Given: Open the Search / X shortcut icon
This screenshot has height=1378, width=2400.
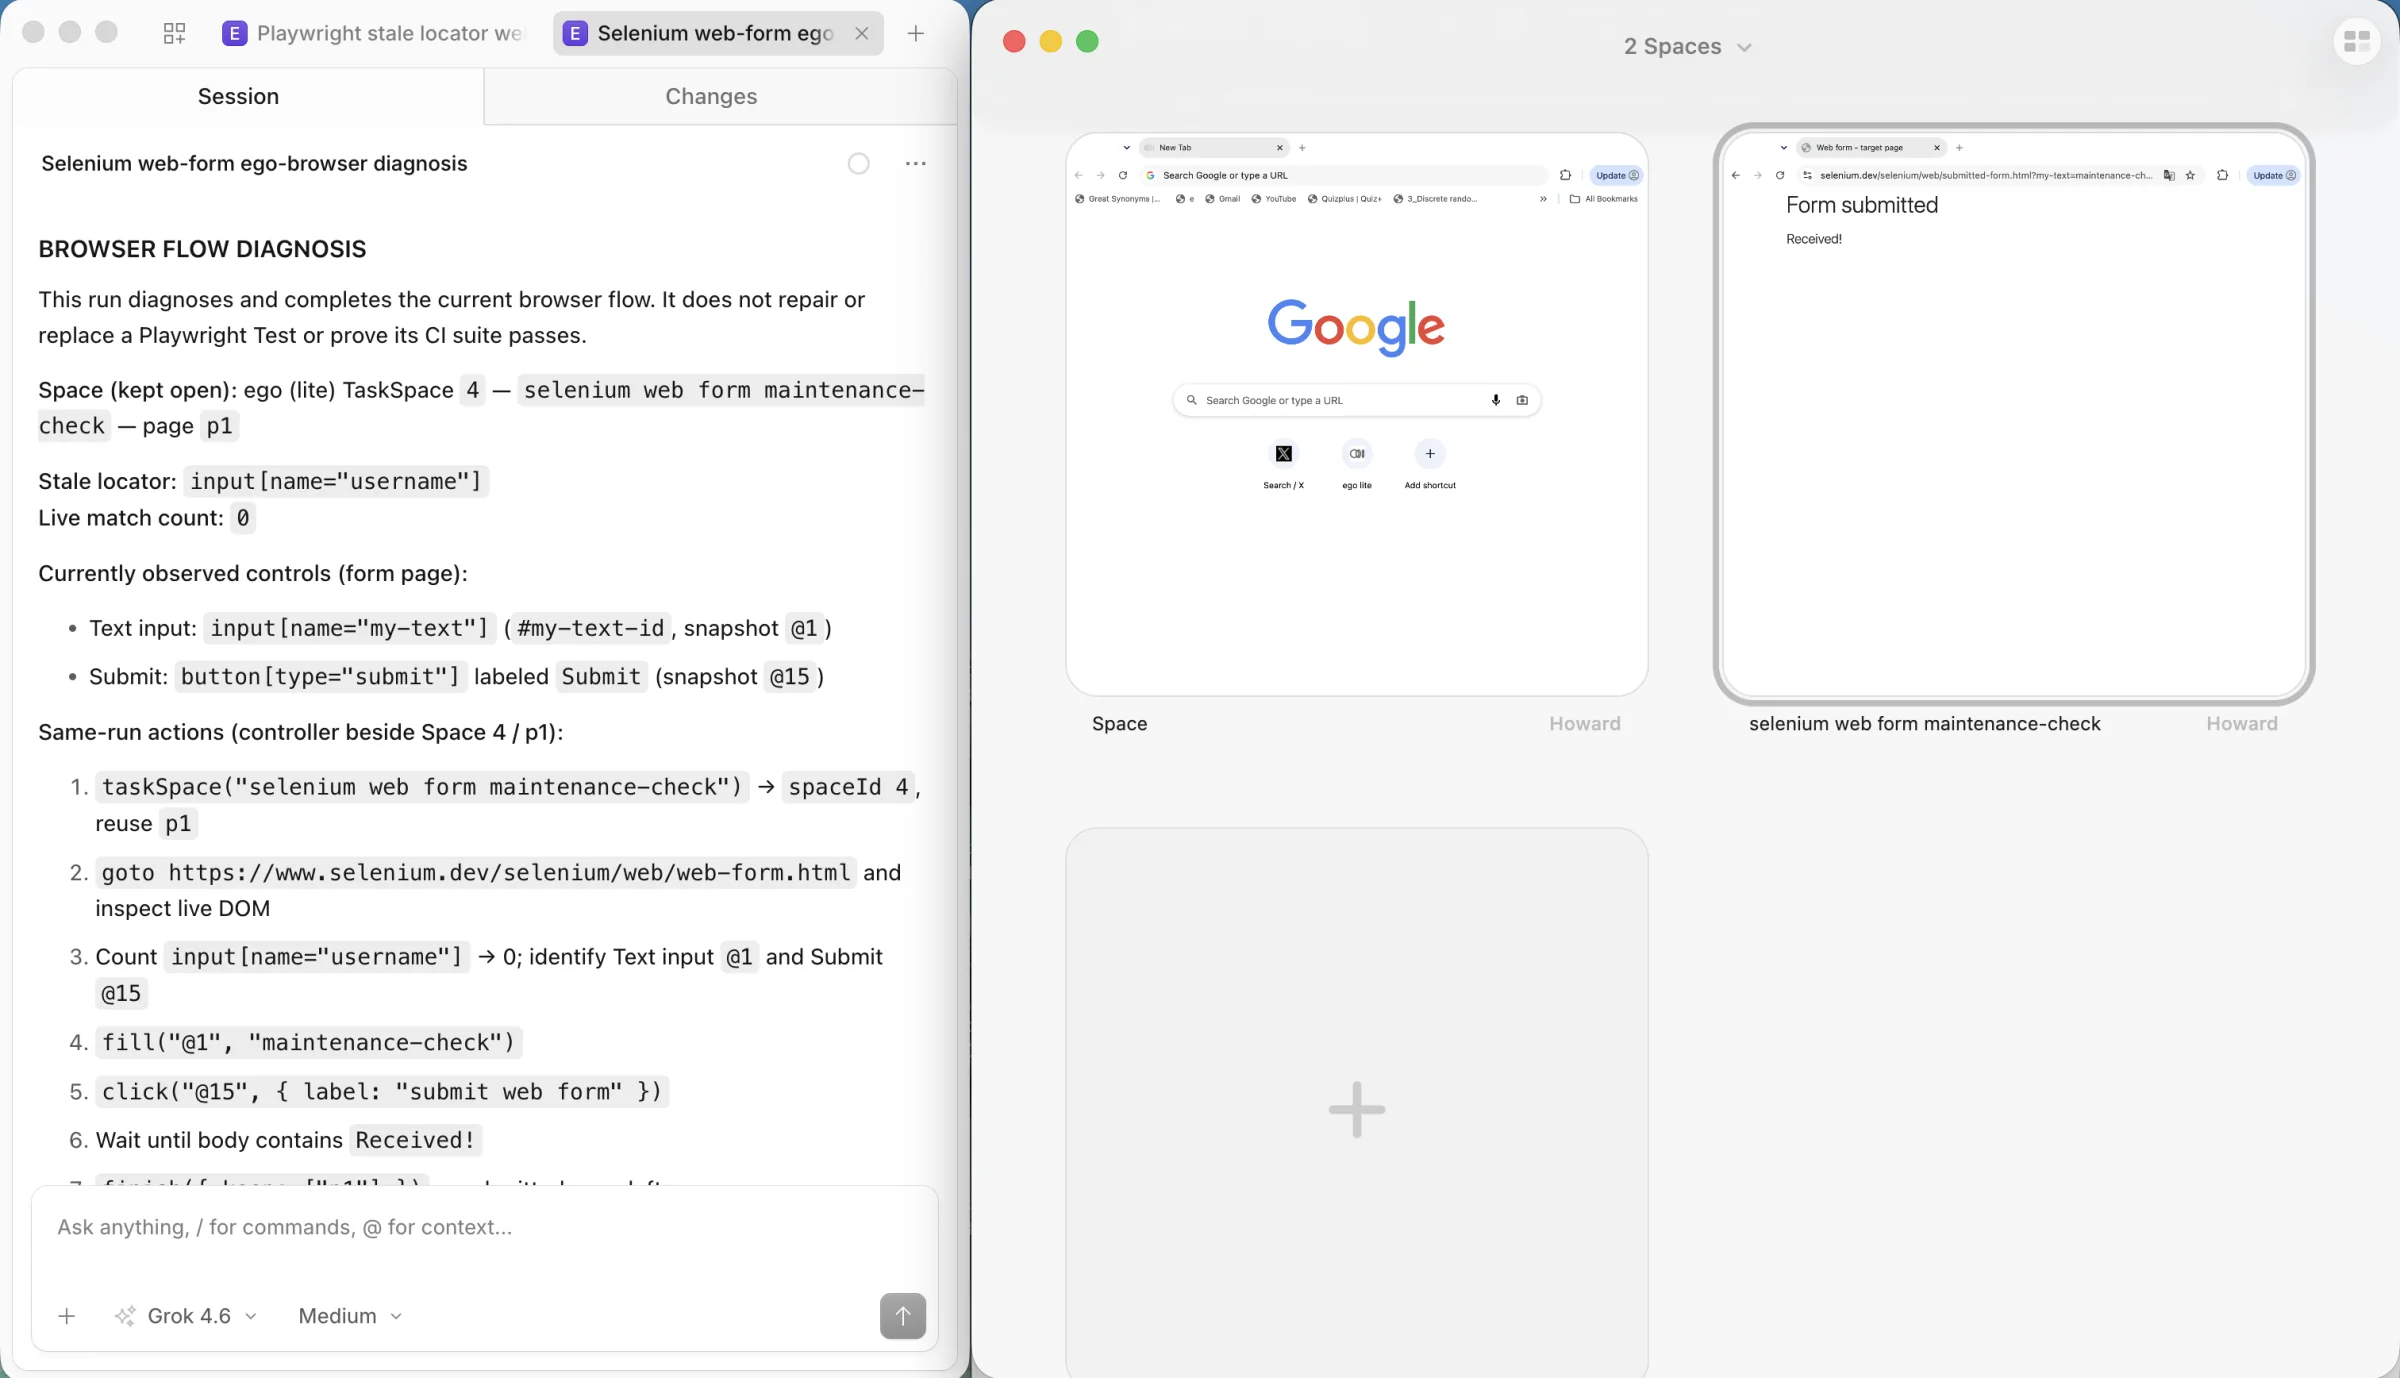Looking at the screenshot, I should point(1283,454).
